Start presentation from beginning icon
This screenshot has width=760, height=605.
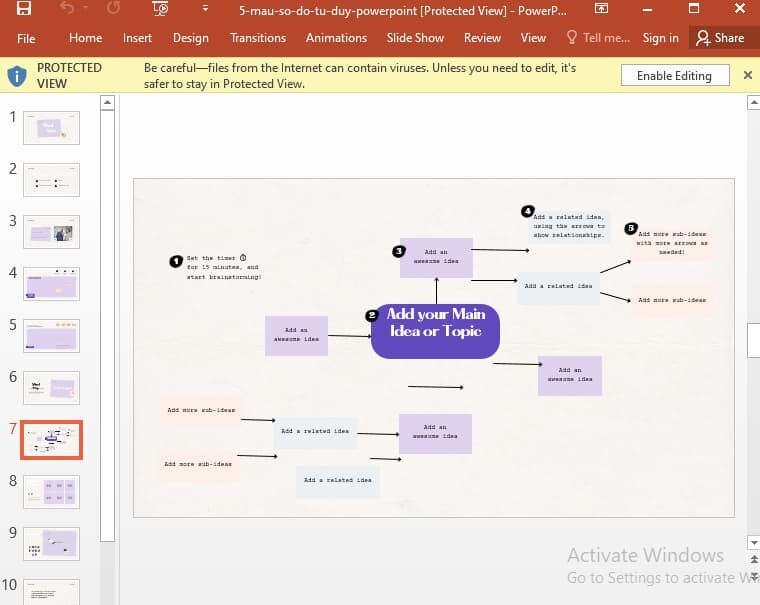point(160,8)
